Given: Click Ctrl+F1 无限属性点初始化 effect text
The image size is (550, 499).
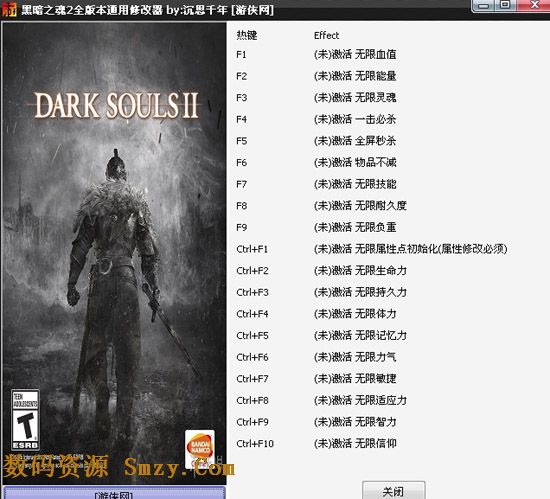Looking at the screenshot, I should (x=410, y=249).
